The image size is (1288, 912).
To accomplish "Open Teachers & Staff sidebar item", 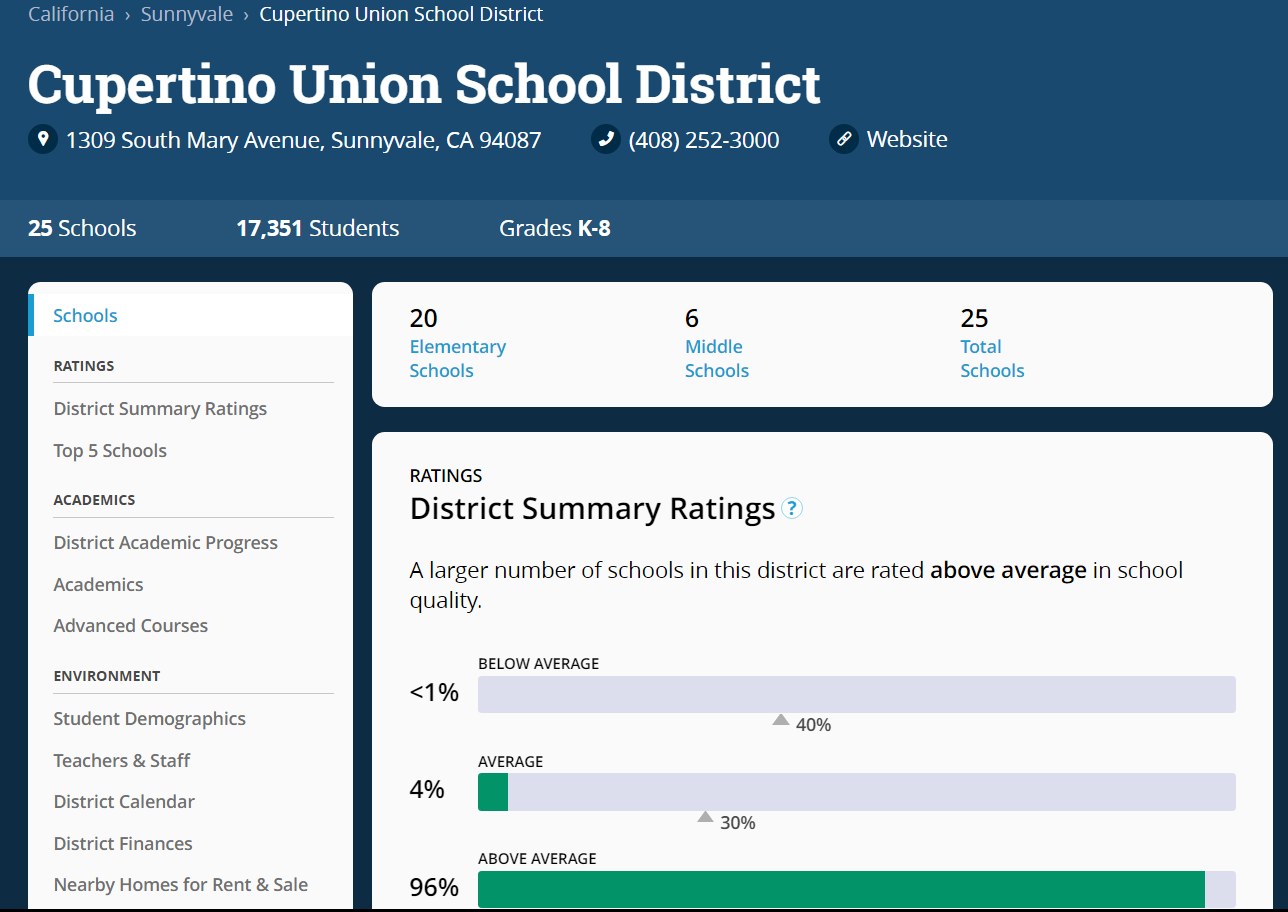I will click(x=122, y=761).
